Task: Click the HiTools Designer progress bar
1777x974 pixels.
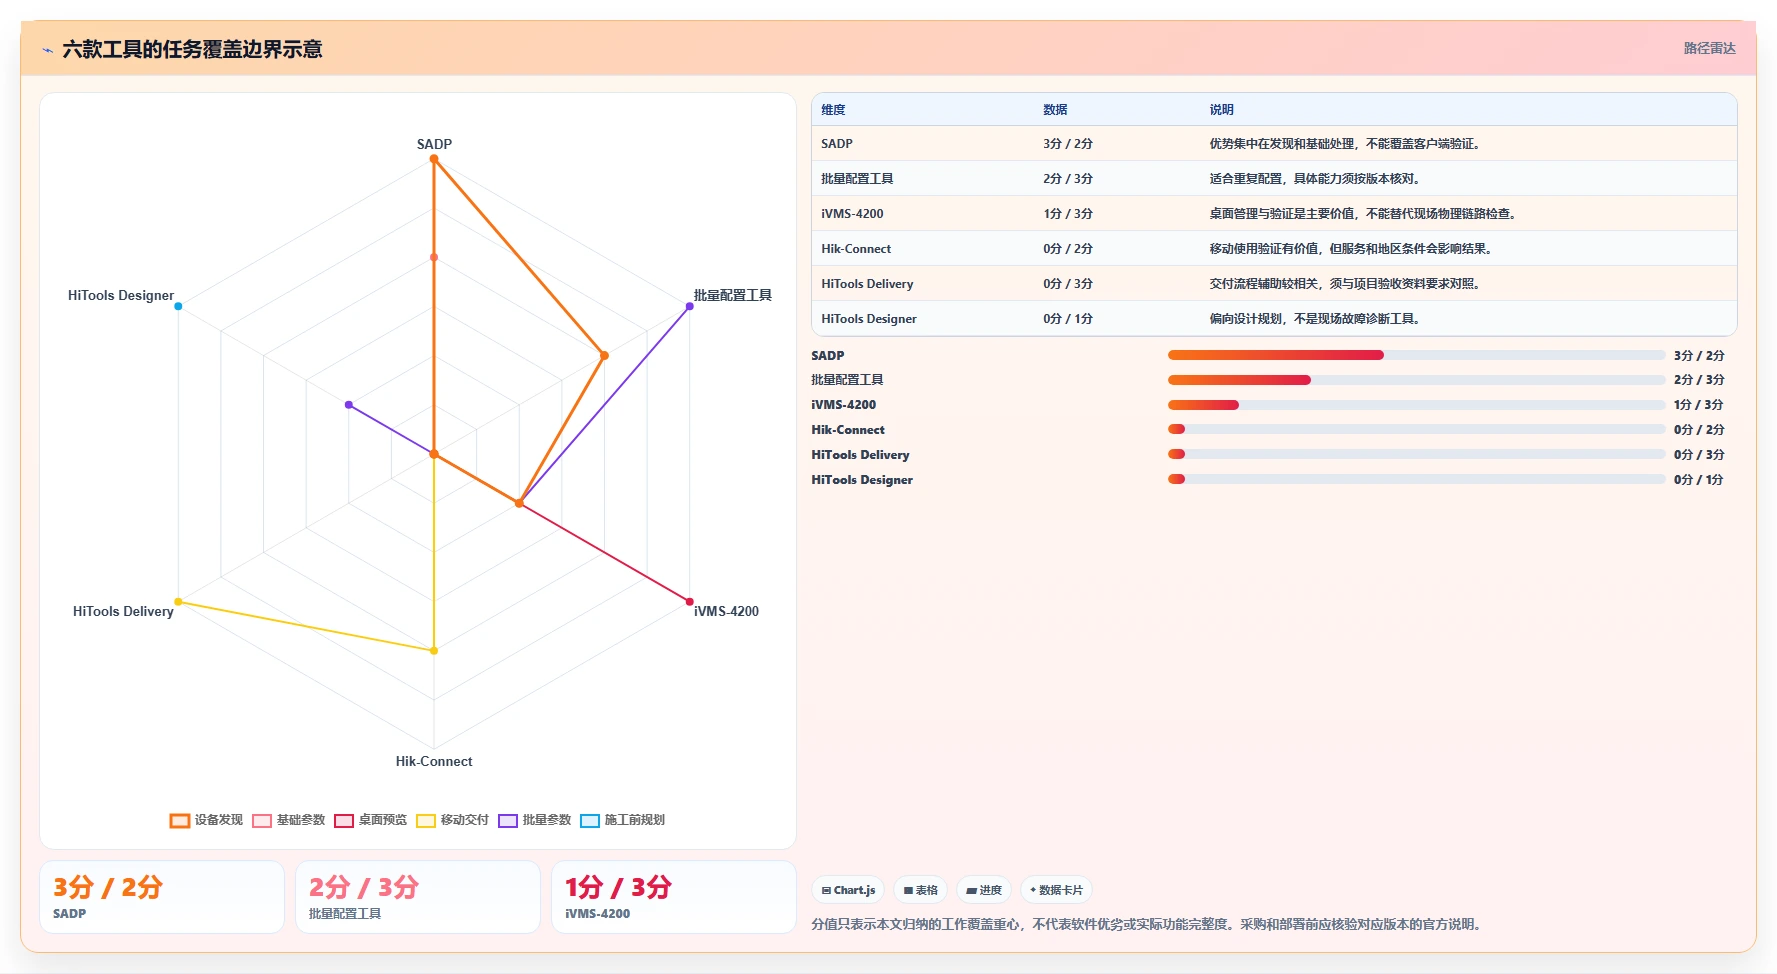Action: tap(1416, 479)
